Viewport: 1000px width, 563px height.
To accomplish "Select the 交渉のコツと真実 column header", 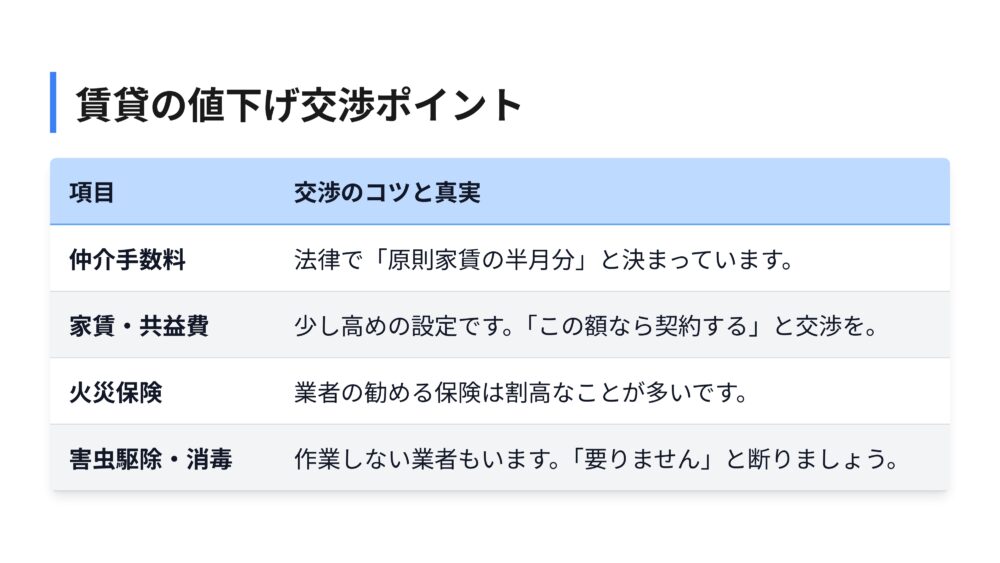I will tap(387, 192).
